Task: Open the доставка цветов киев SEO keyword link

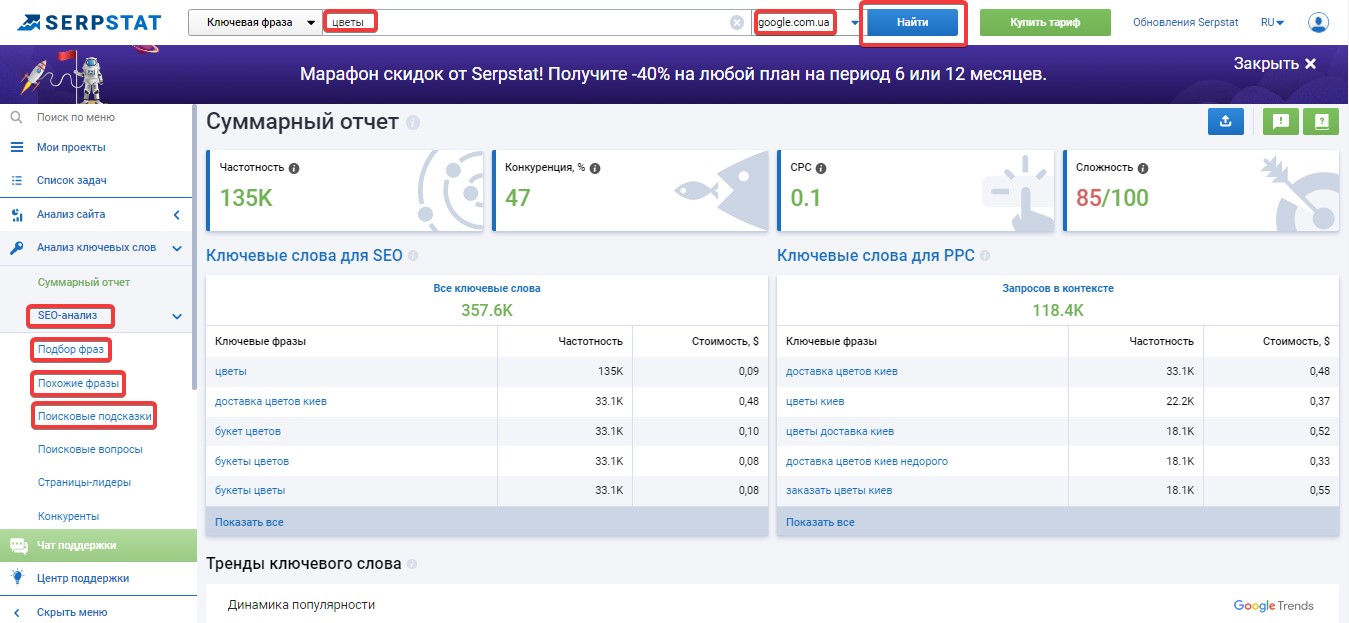Action: (271, 401)
